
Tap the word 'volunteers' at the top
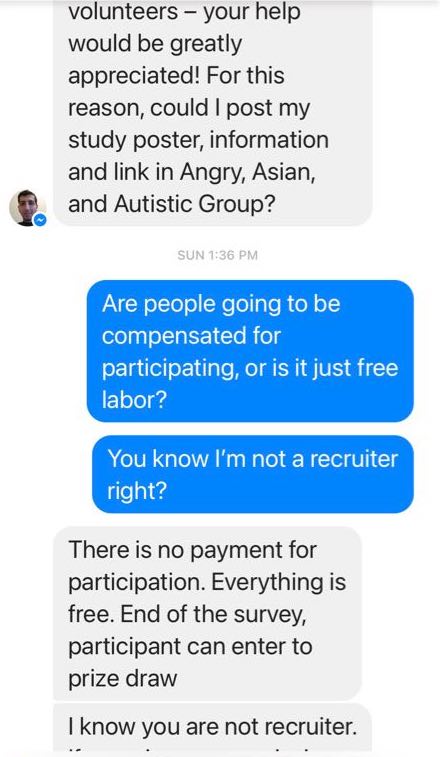point(123,12)
